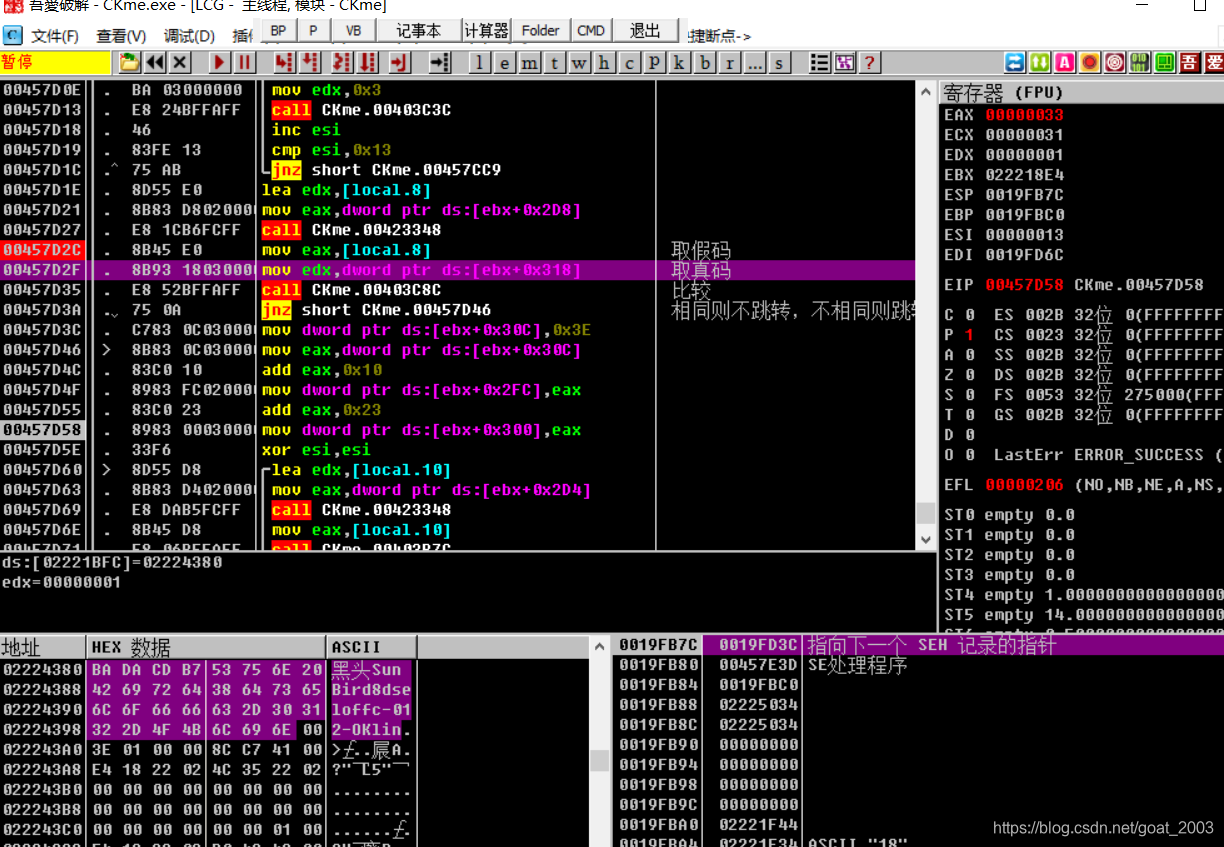Screen dimensions: 1224x847
Task: Click the BP shortcut button
Action: click(279, 31)
